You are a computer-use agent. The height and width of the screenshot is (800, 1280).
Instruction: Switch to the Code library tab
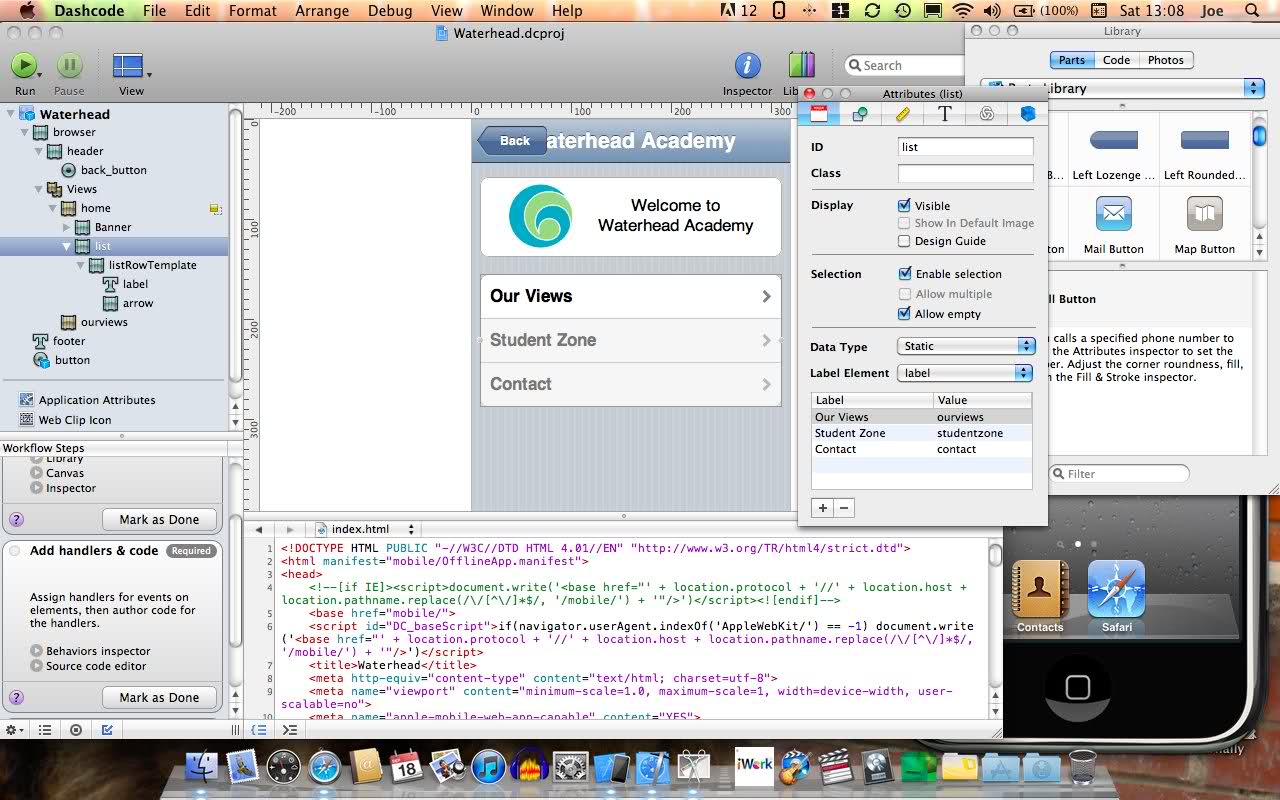click(x=1116, y=60)
